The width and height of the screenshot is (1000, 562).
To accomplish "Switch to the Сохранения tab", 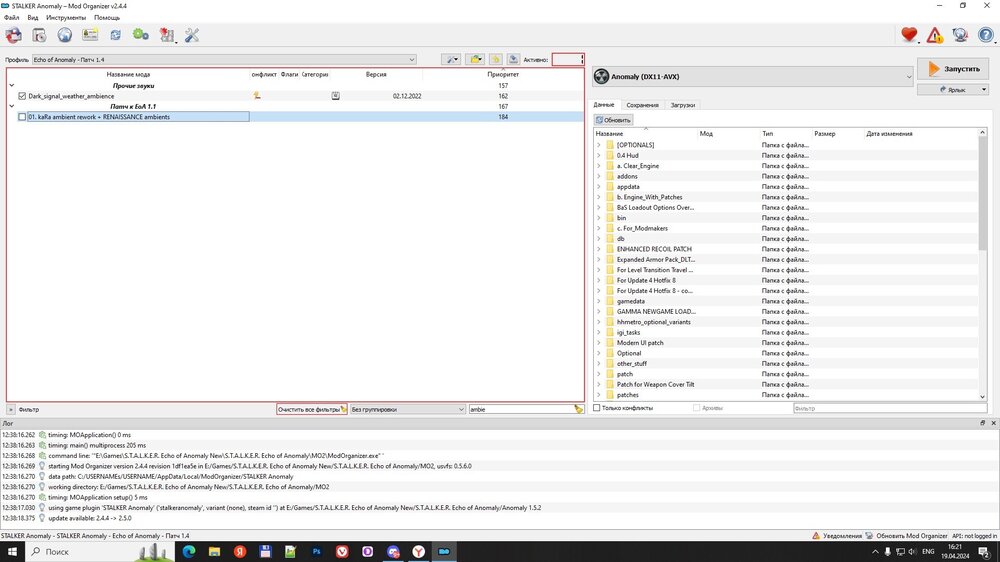I will [642, 105].
